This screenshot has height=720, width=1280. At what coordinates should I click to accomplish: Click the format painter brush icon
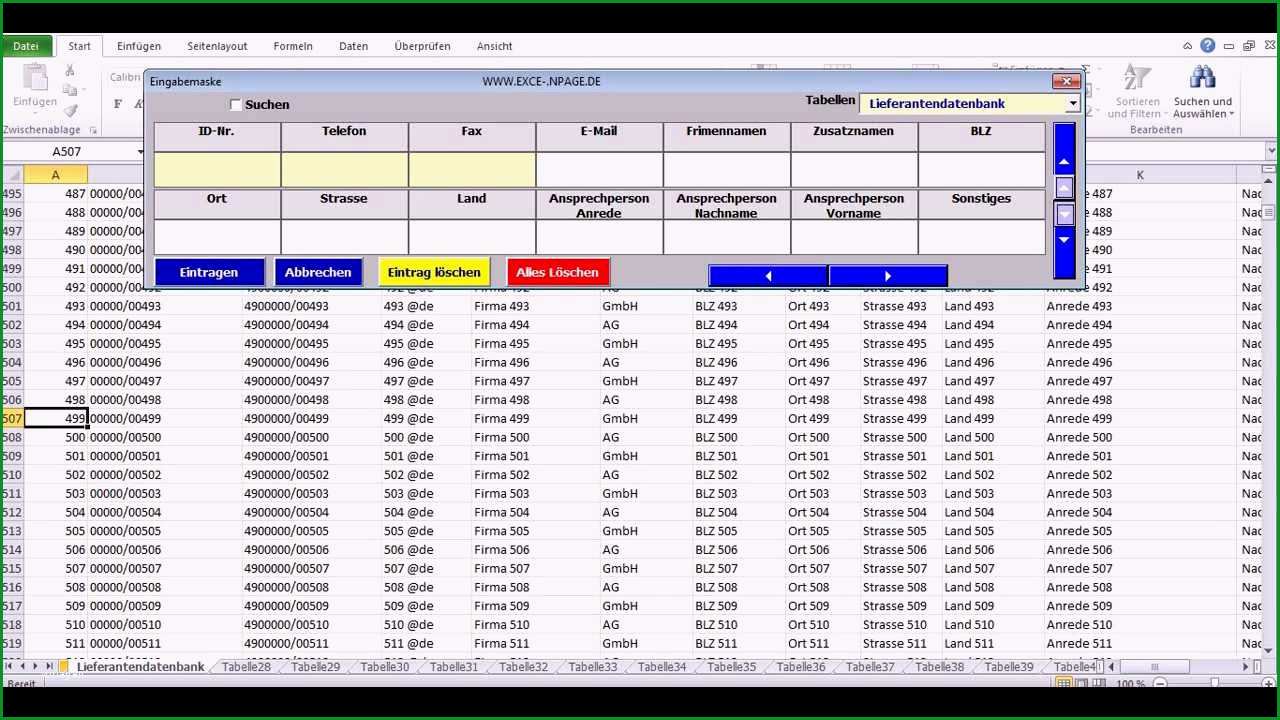click(x=70, y=110)
